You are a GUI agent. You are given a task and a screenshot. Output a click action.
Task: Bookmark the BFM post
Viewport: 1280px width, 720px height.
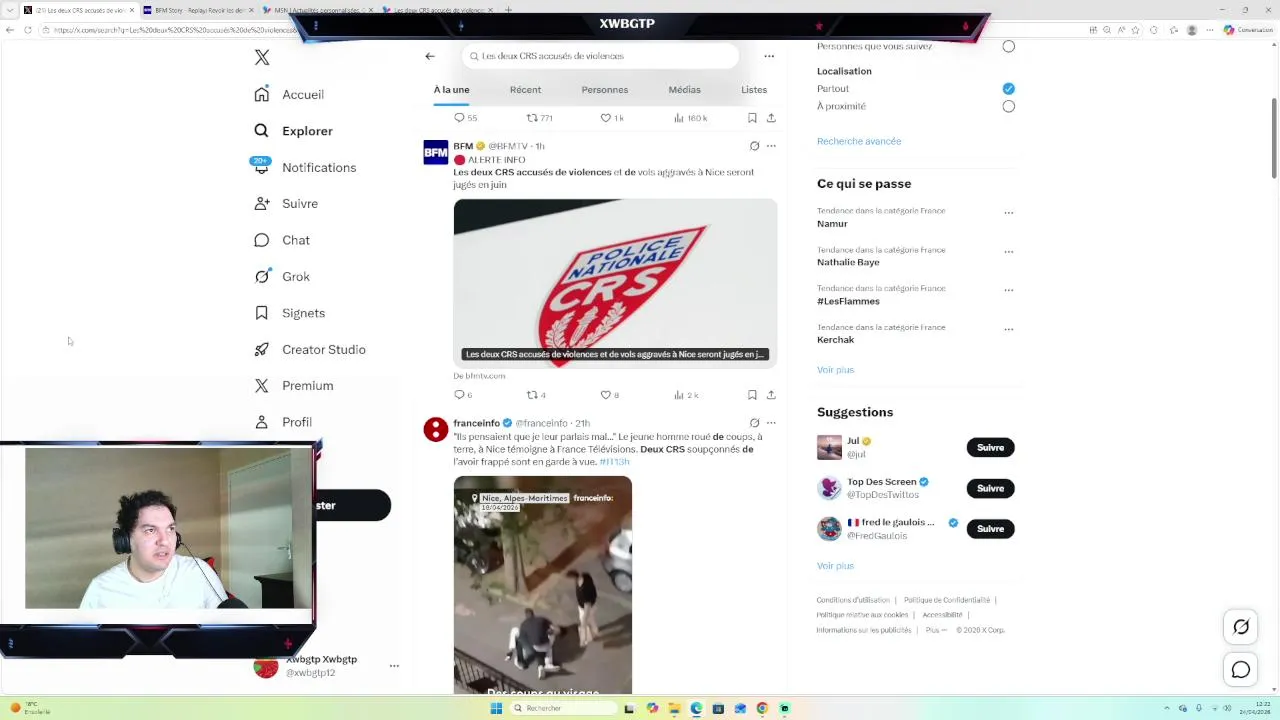752,395
